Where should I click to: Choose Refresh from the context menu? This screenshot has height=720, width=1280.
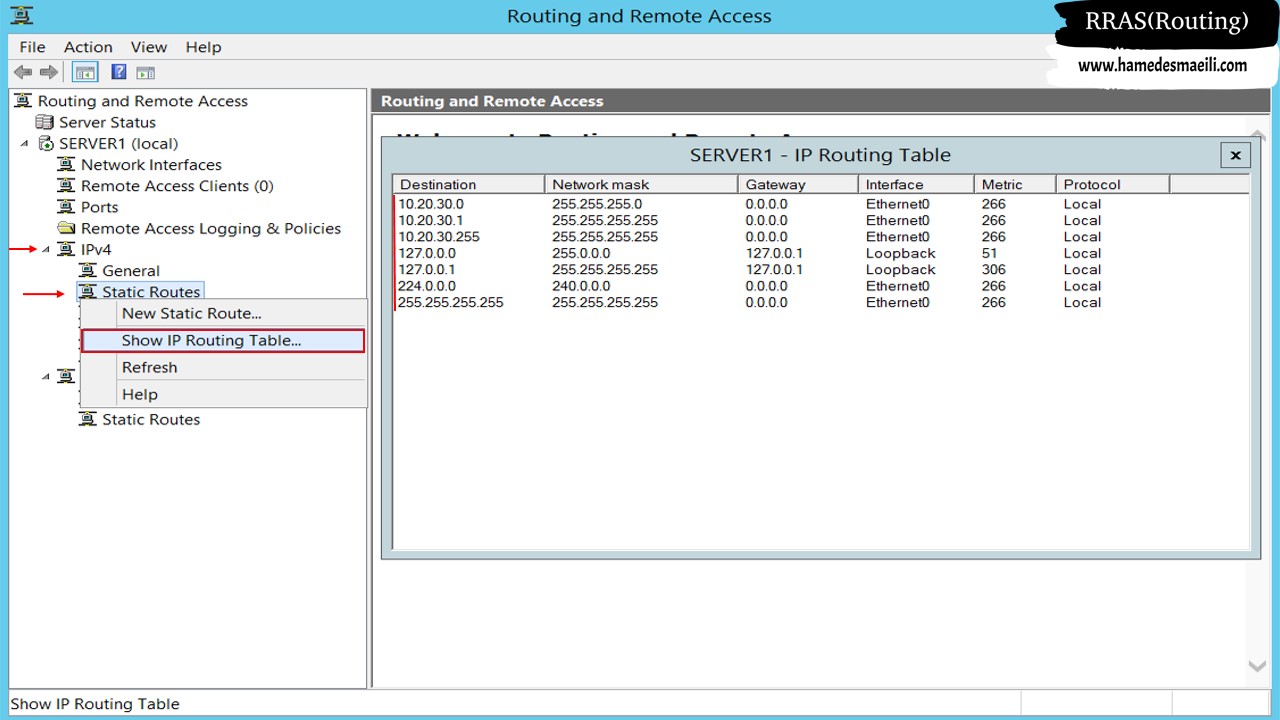coord(223,367)
